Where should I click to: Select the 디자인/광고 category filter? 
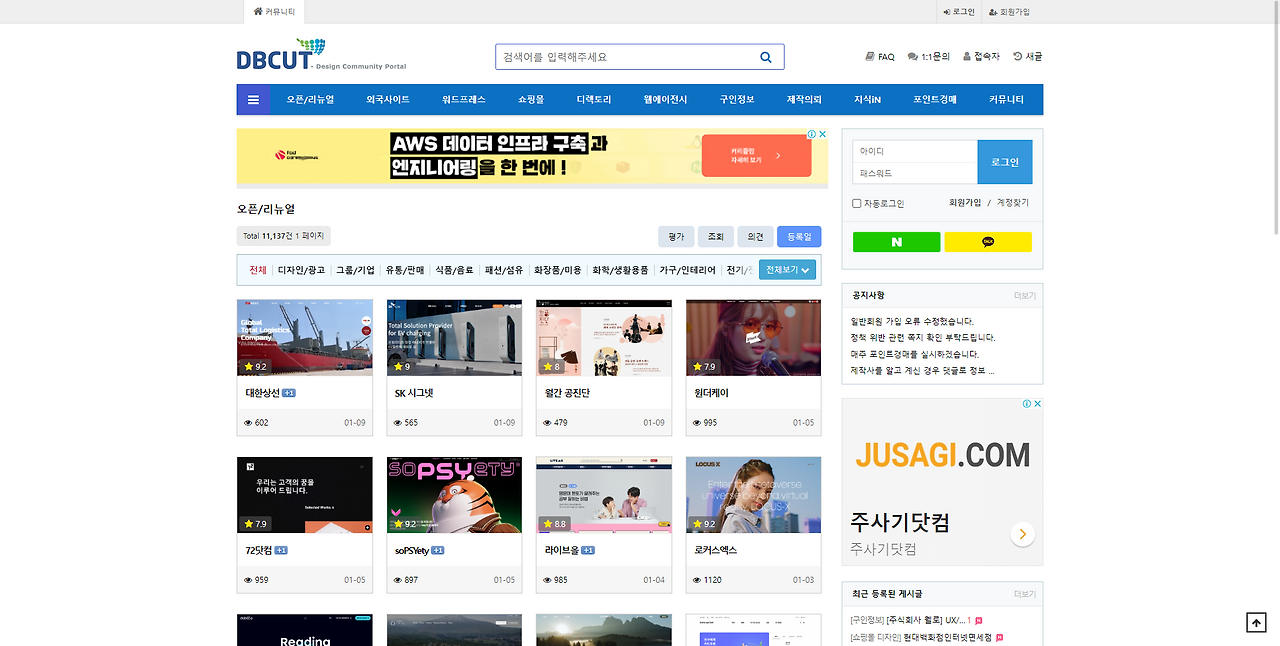point(301,270)
